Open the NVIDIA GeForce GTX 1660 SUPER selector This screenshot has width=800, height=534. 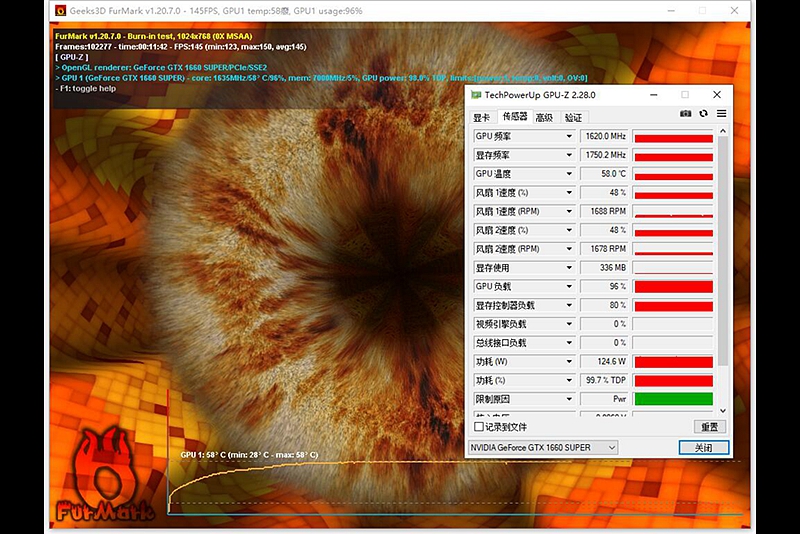tap(543, 448)
